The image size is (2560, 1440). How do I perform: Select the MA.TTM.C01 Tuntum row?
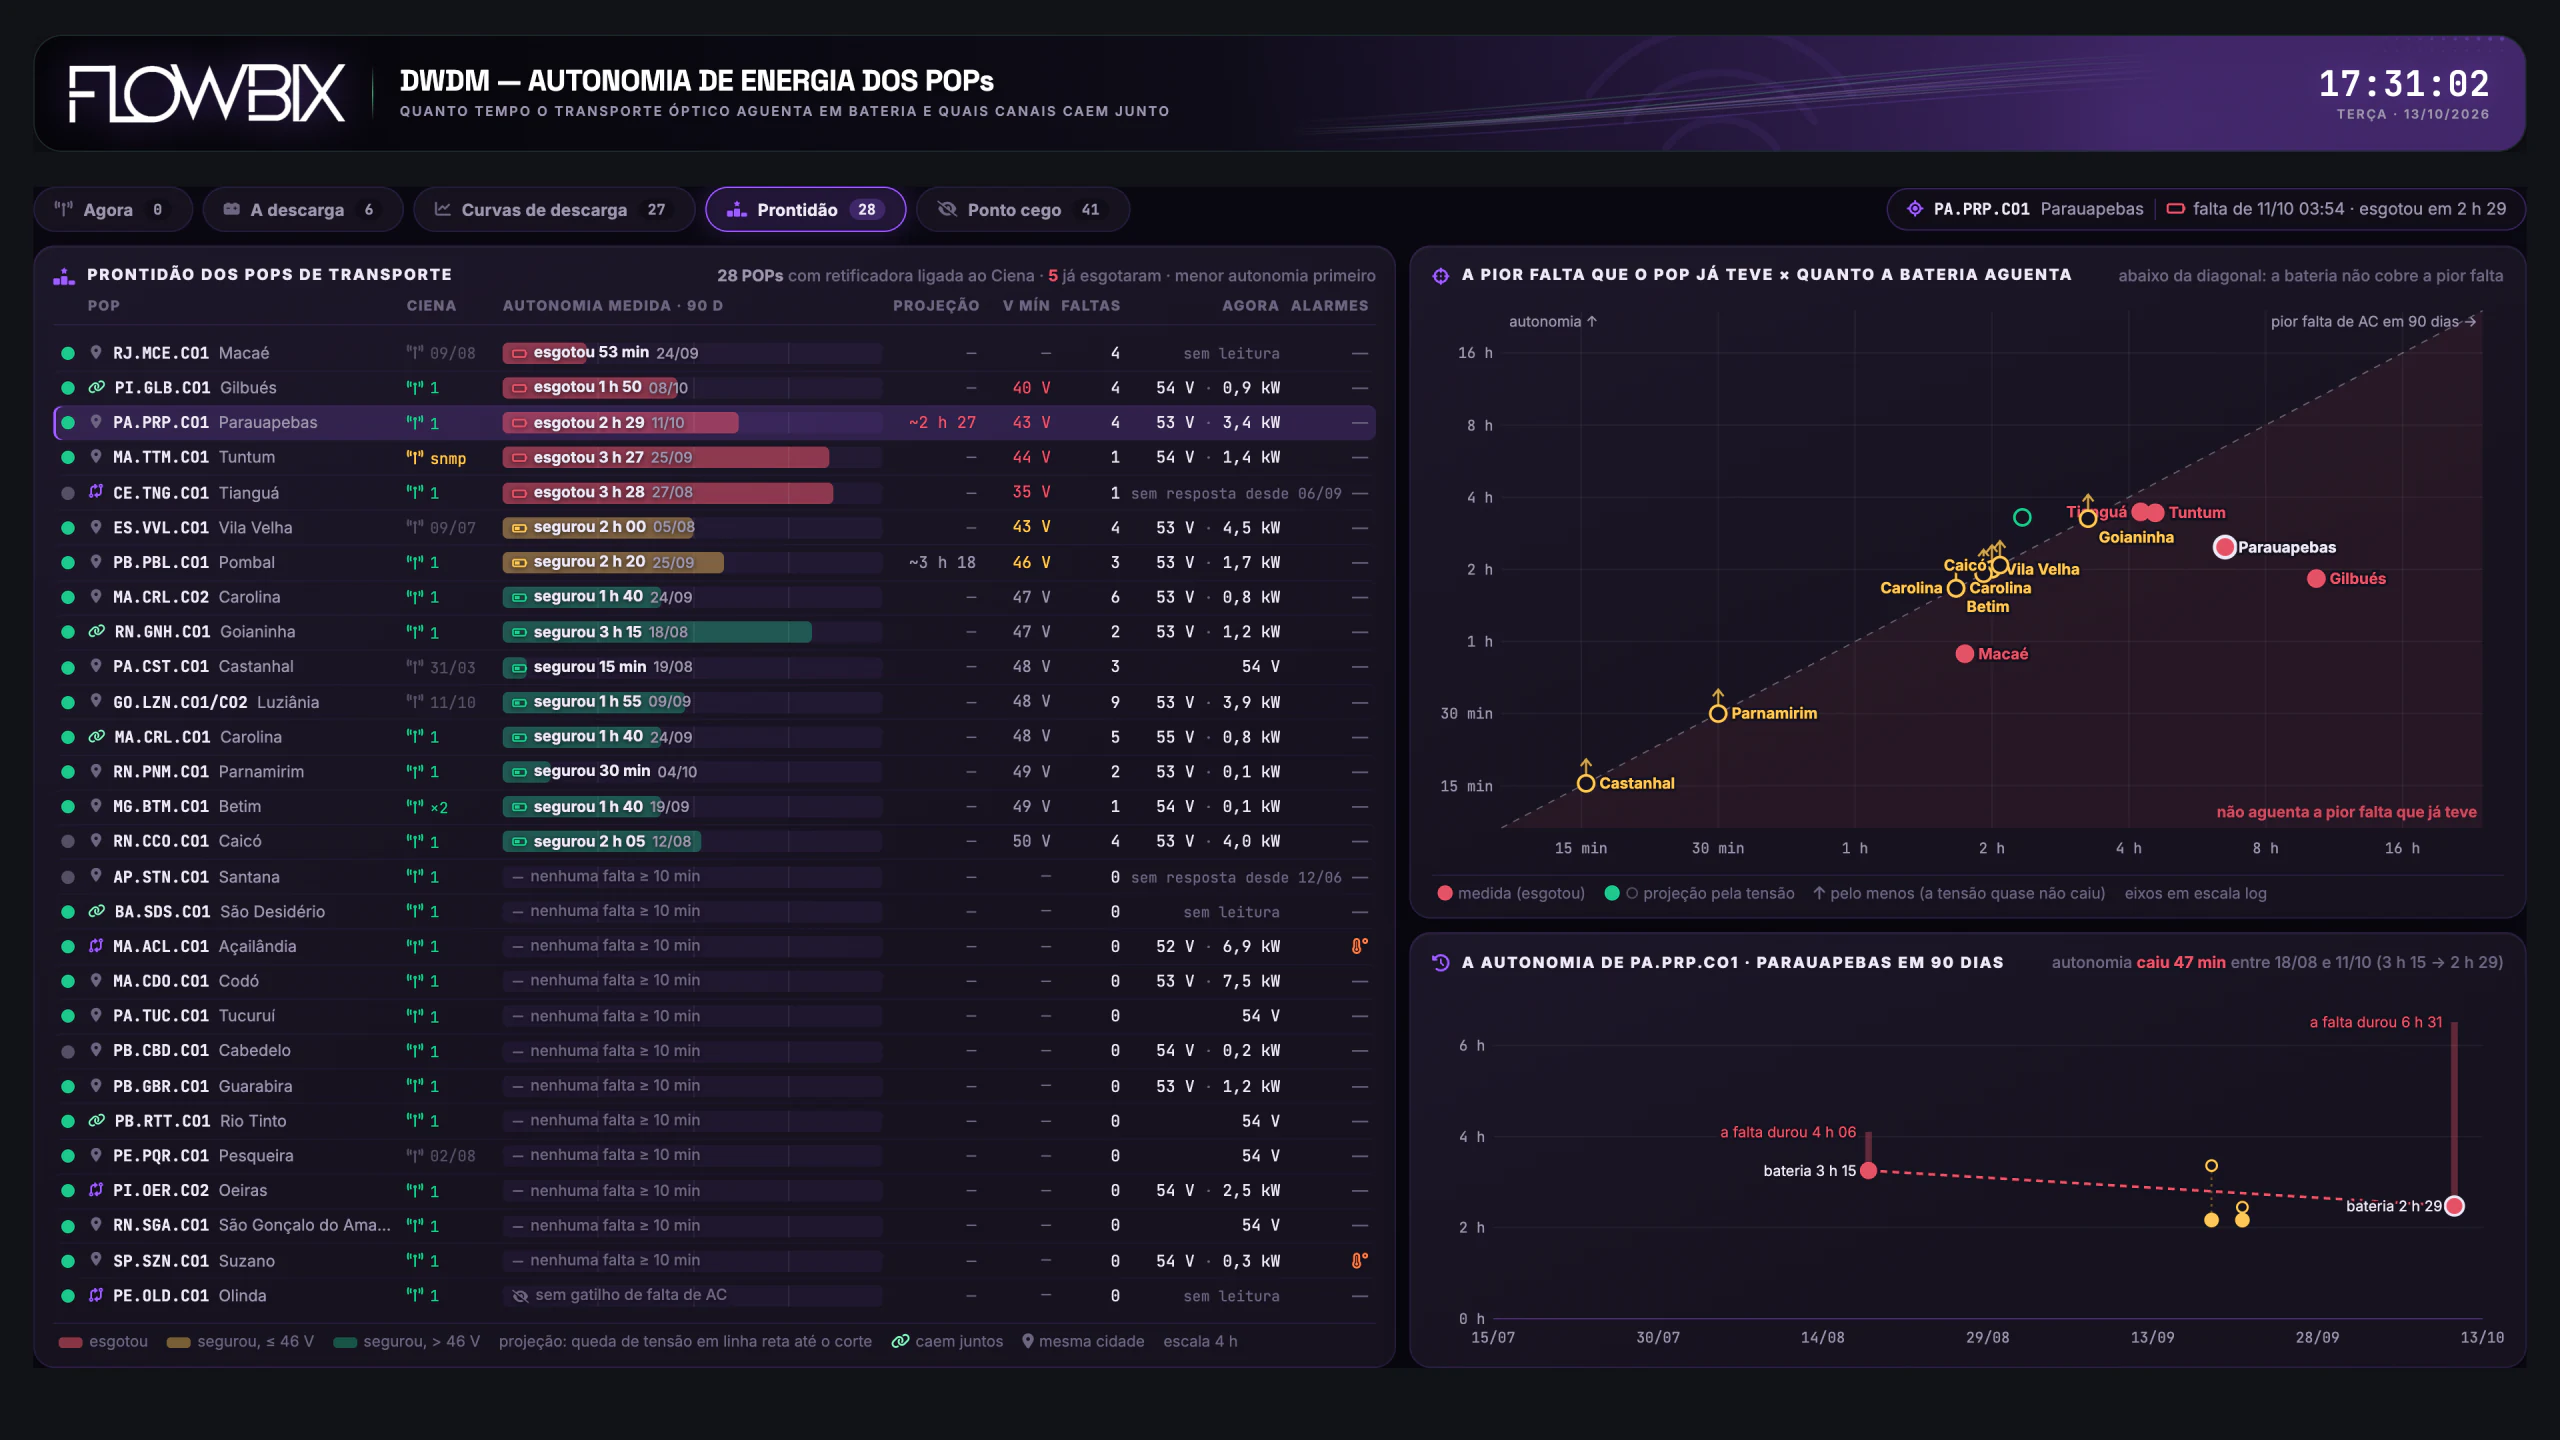pos(714,457)
